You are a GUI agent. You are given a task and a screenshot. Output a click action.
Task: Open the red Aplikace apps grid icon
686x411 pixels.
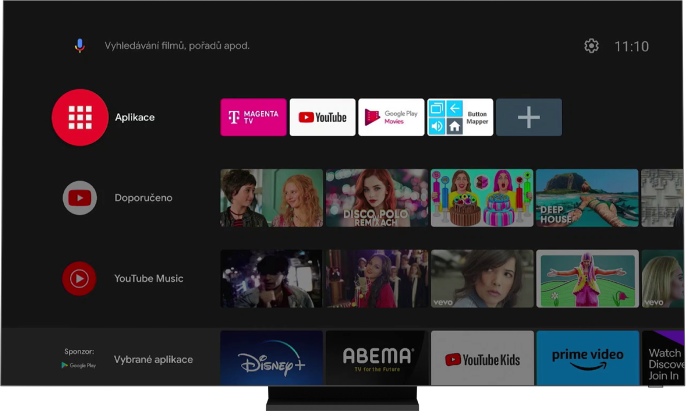pyautogui.click(x=80, y=117)
